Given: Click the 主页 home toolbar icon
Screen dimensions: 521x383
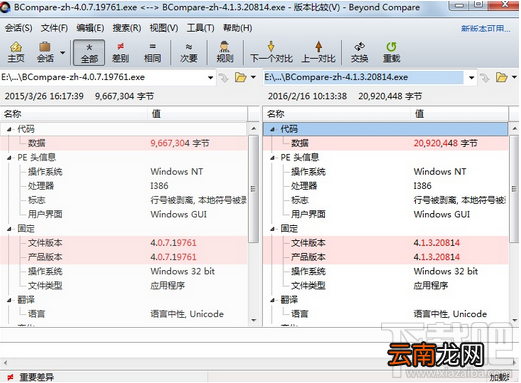Looking at the screenshot, I should tap(16, 52).
